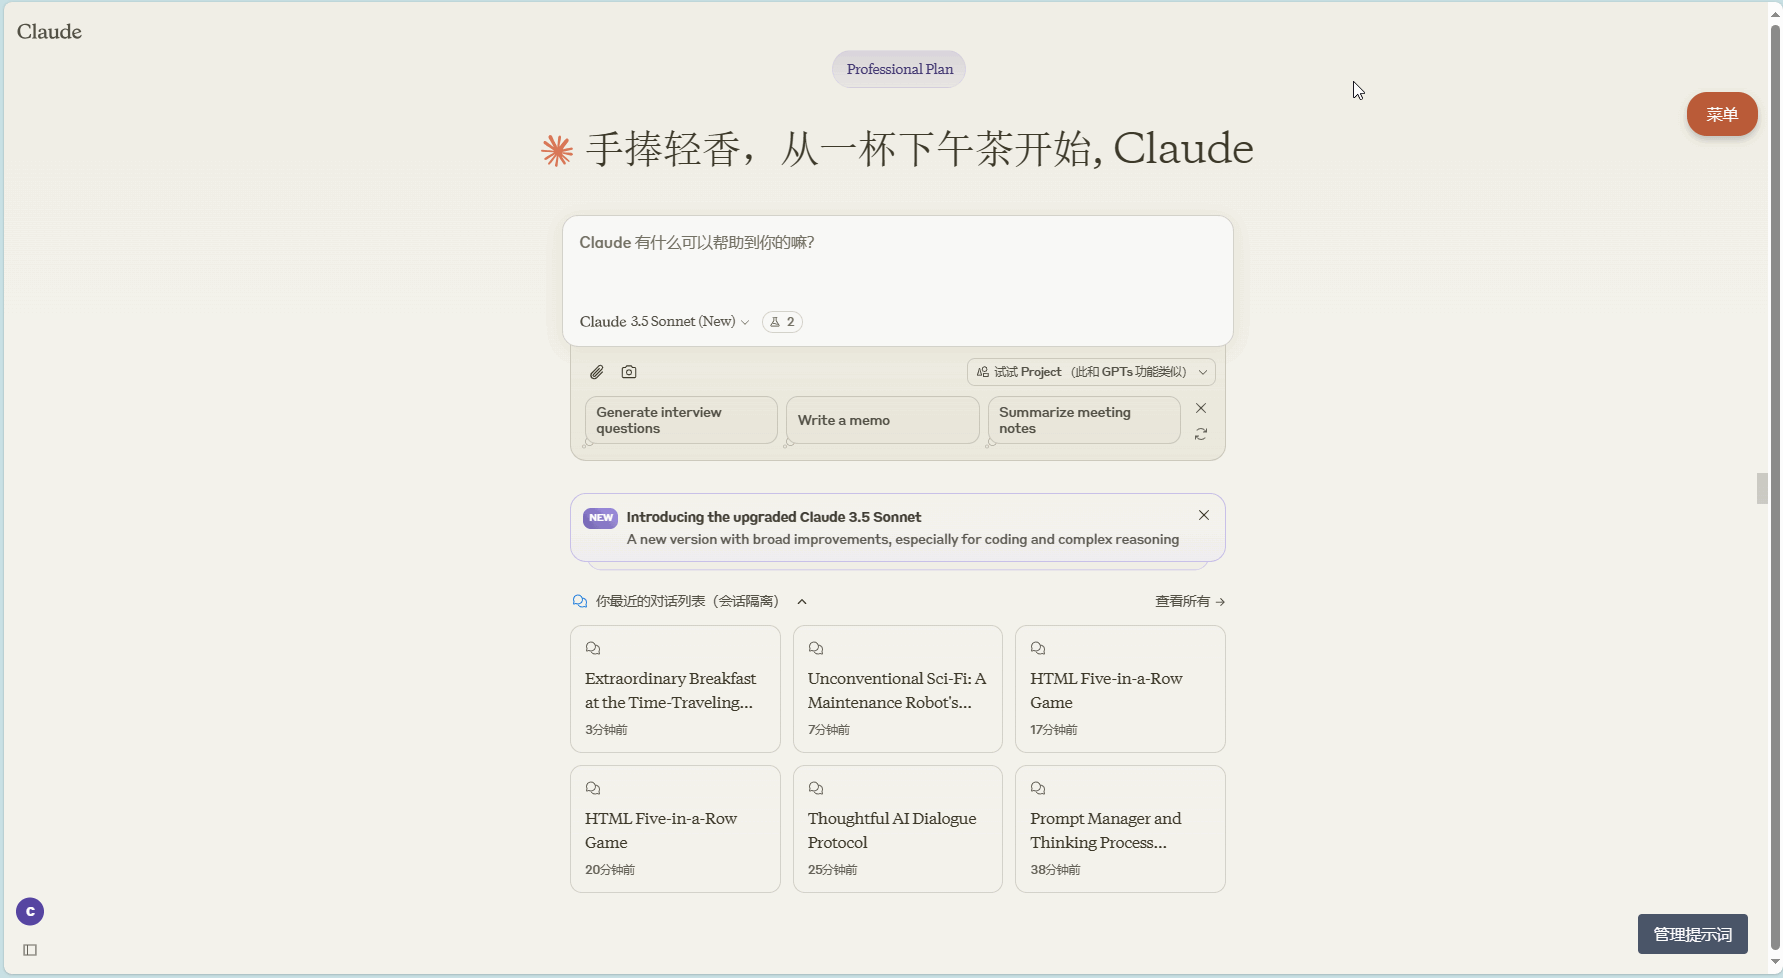Open the Claude 3.5 Sonnet model dropdown

pyautogui.click(x=663, y=321)
